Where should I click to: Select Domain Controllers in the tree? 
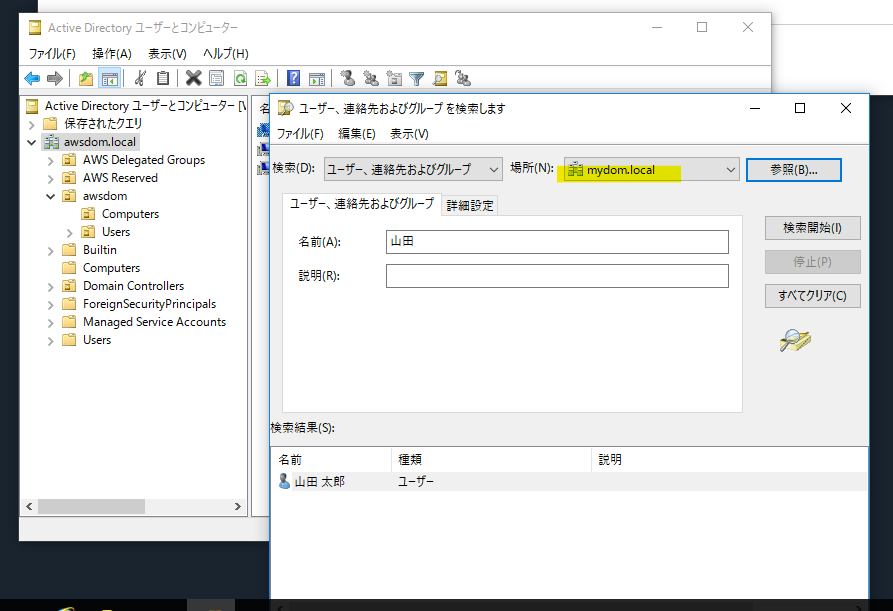pos(133,286)
